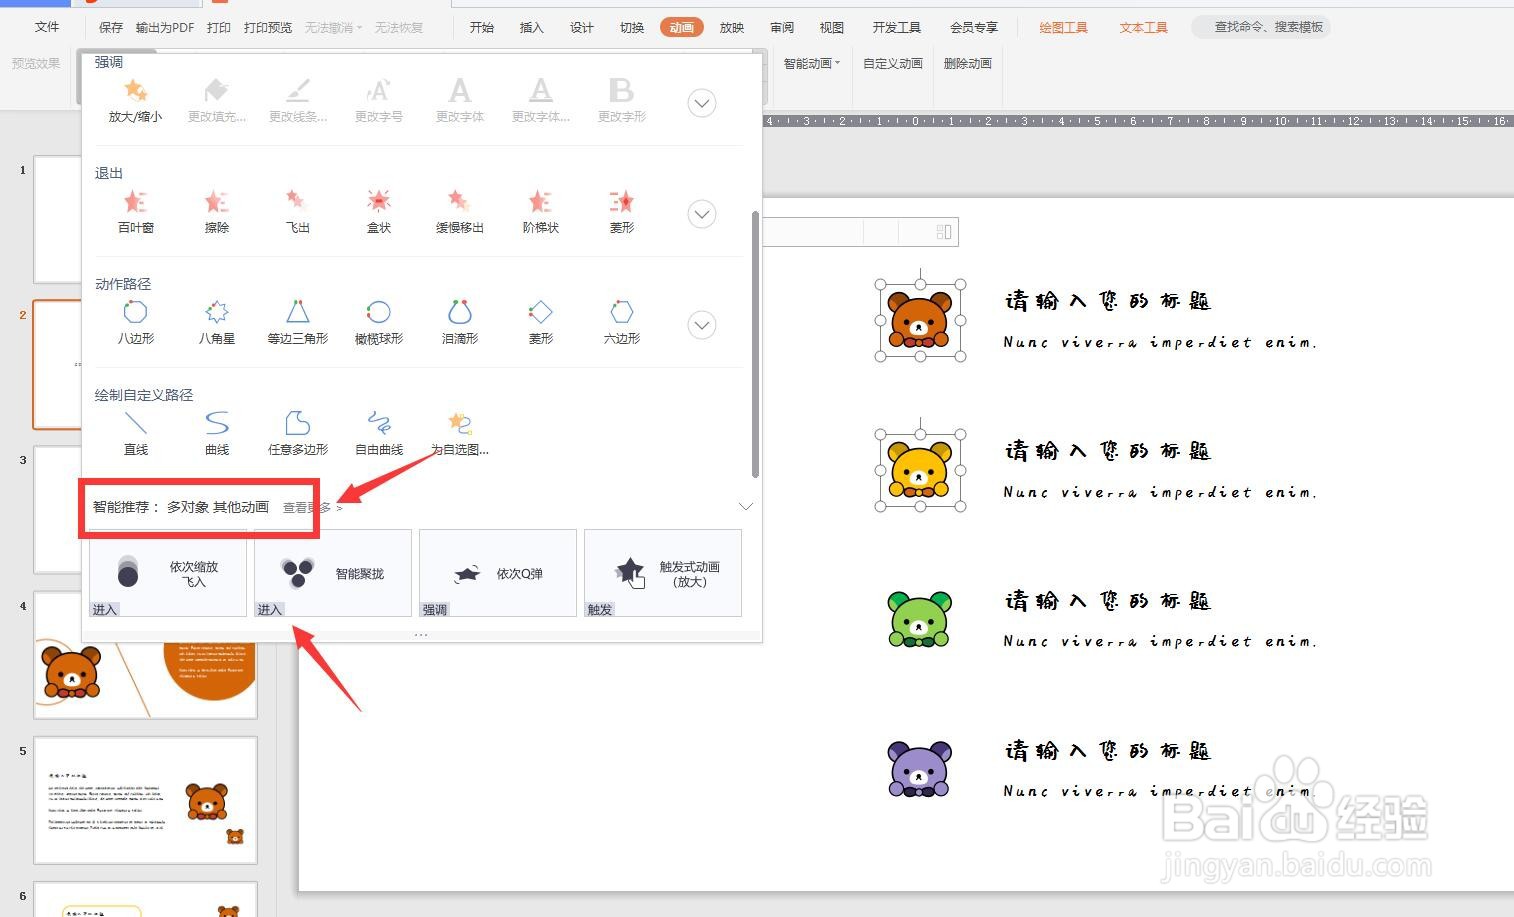Image resolution: width=1514 pixels, height=917 pixels.
Task: Apply the 触发式动画(放大) smart animation
Action: point(663,573)
